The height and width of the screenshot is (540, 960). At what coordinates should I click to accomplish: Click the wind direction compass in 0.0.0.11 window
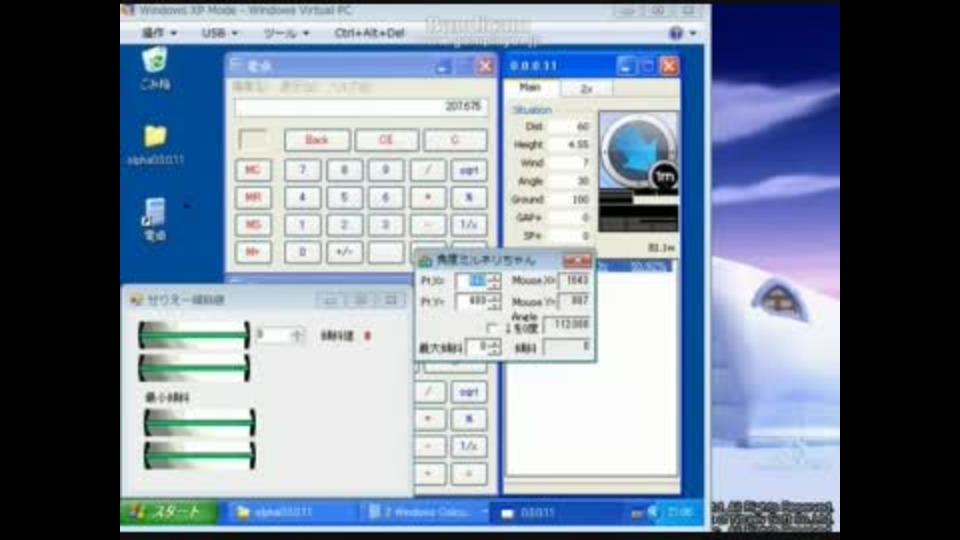(639, 150)
